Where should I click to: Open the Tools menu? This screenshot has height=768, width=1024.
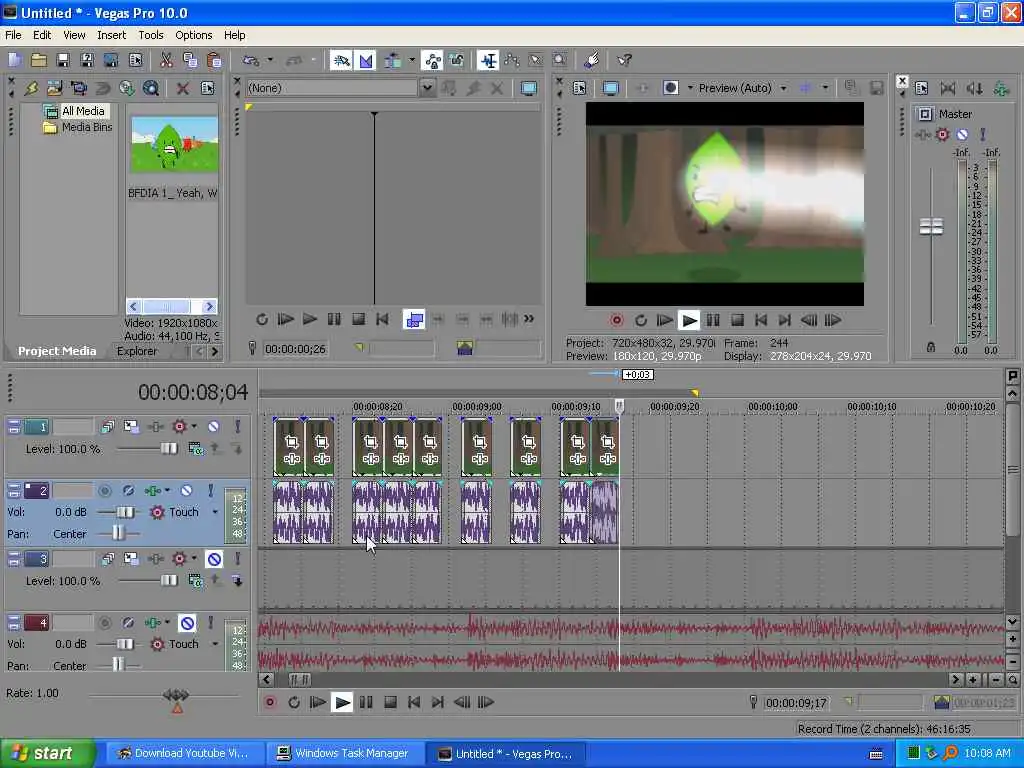tap(151, 35)
